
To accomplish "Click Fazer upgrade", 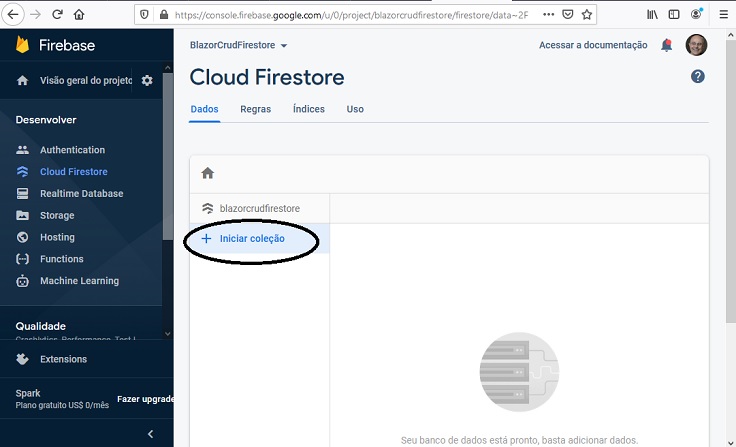I will pos(145,399).
